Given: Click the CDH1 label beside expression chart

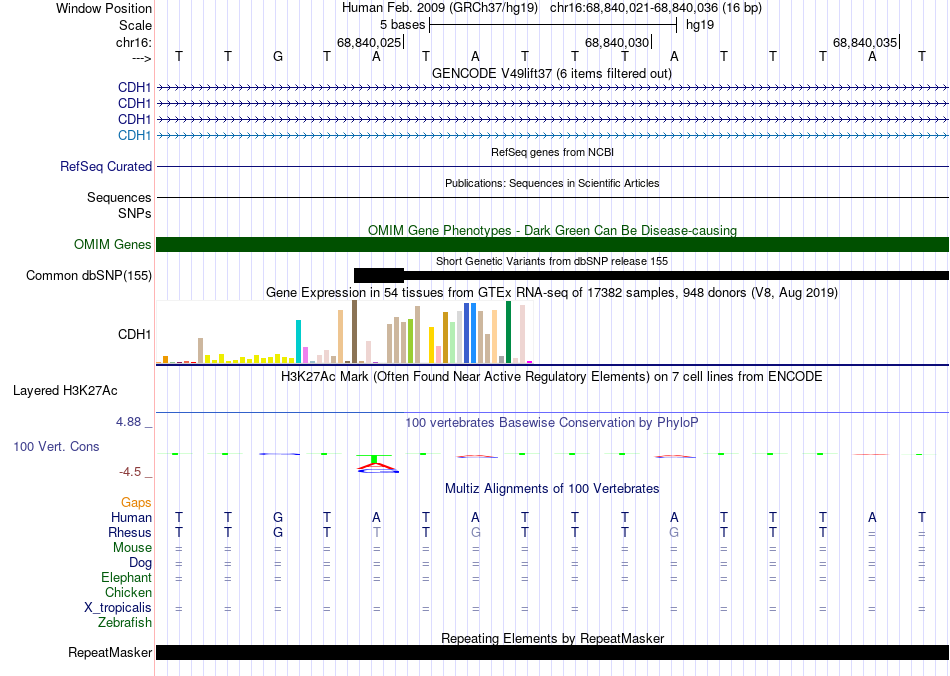Looking at the screenshot, I should point(134,334).
